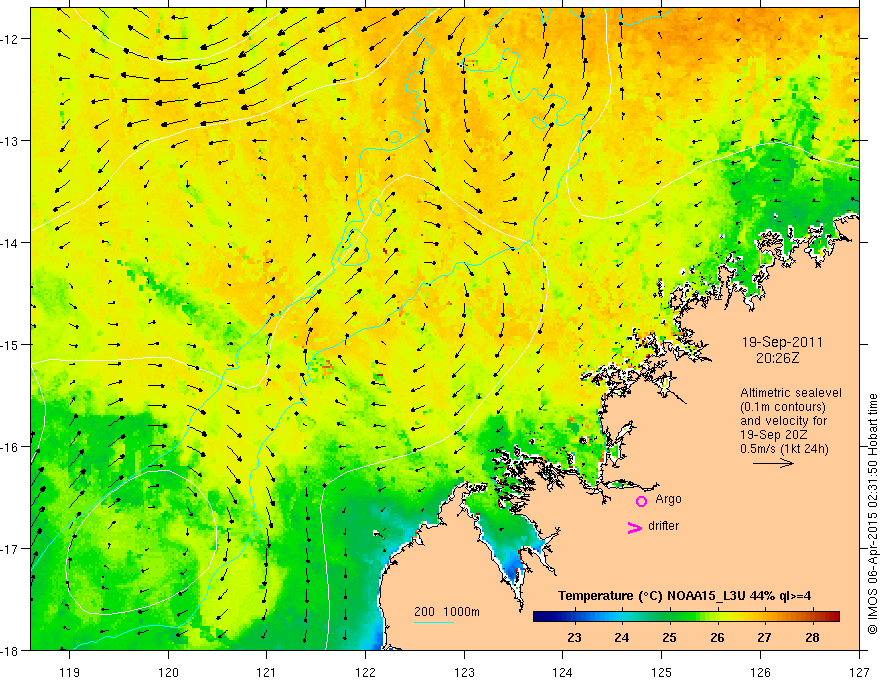Screen dimensions: 880x680
Task: Click the '19-Sep 20Z' caption line
Action: [x=773, y=435]
